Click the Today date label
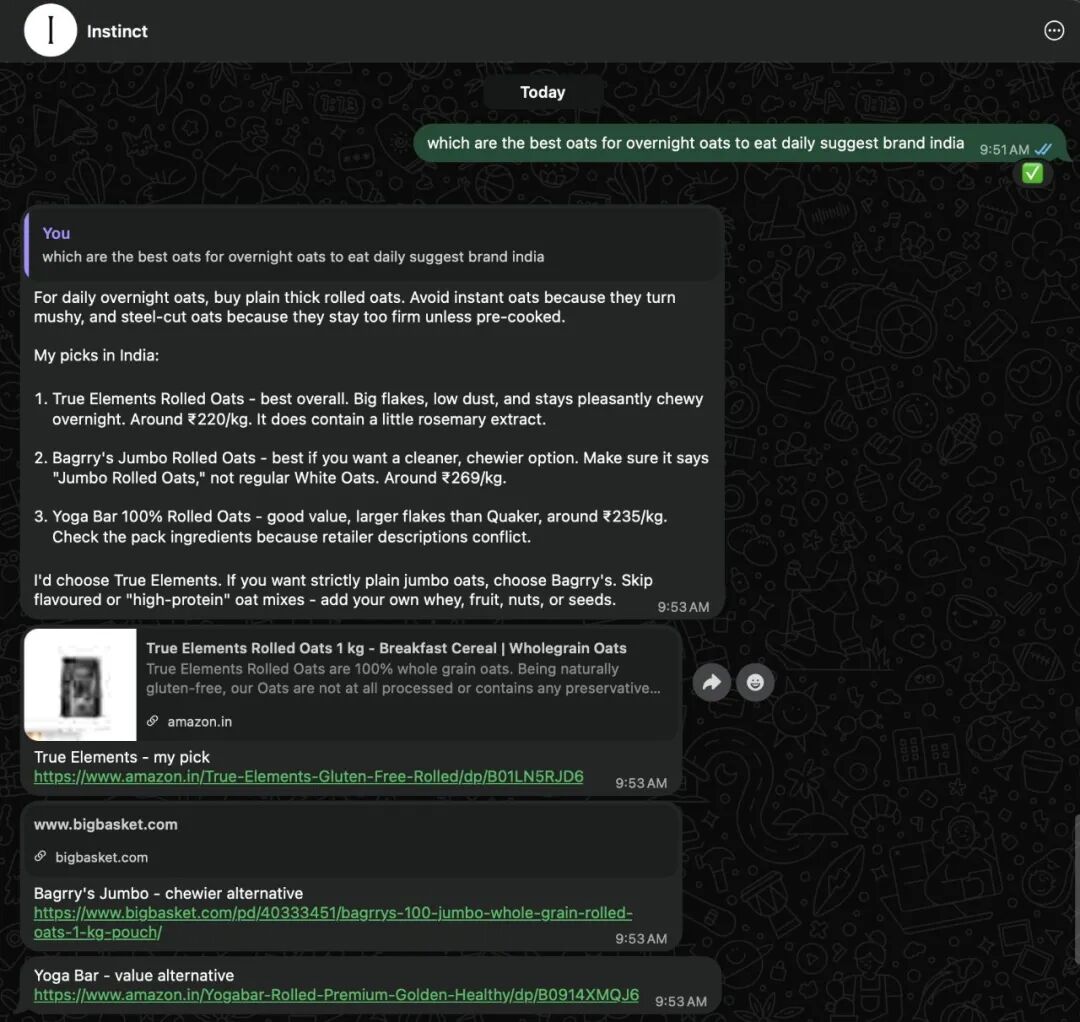The width and height of the screenshot is (1080, 1022). pyautogui.click(x=543, y=92)
